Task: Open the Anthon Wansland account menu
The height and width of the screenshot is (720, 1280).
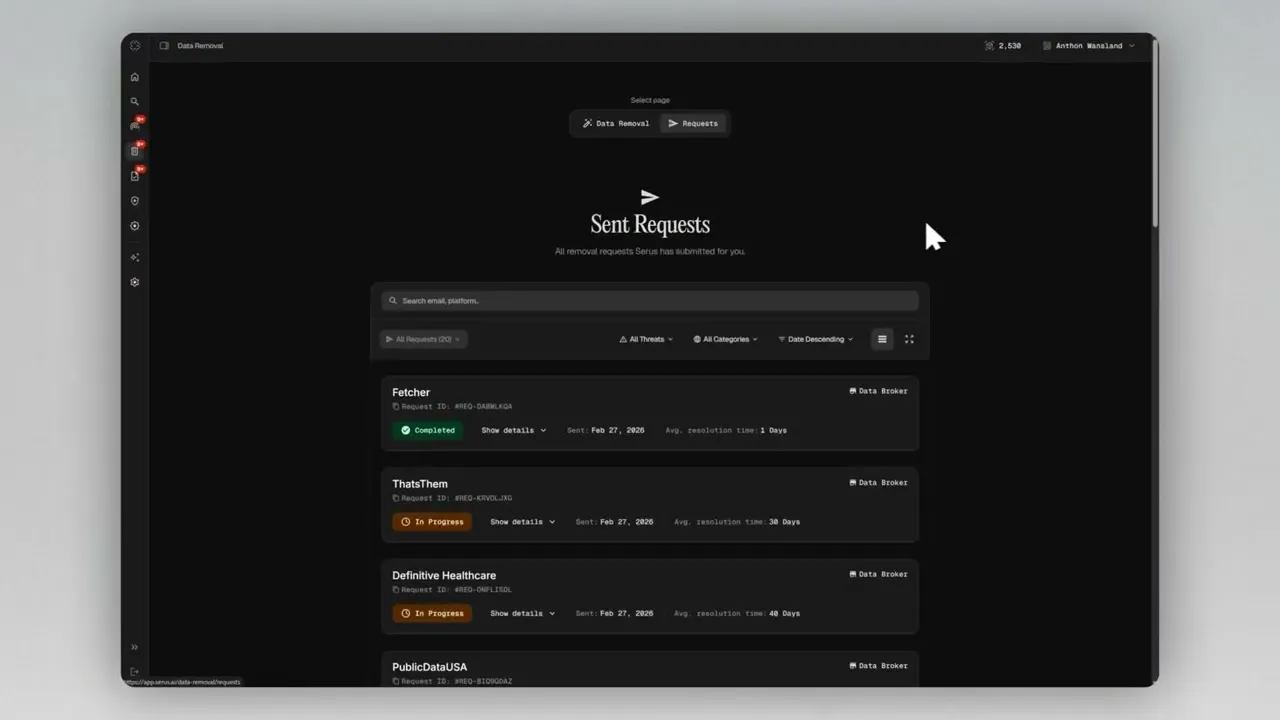Action: pos(1088,46)
